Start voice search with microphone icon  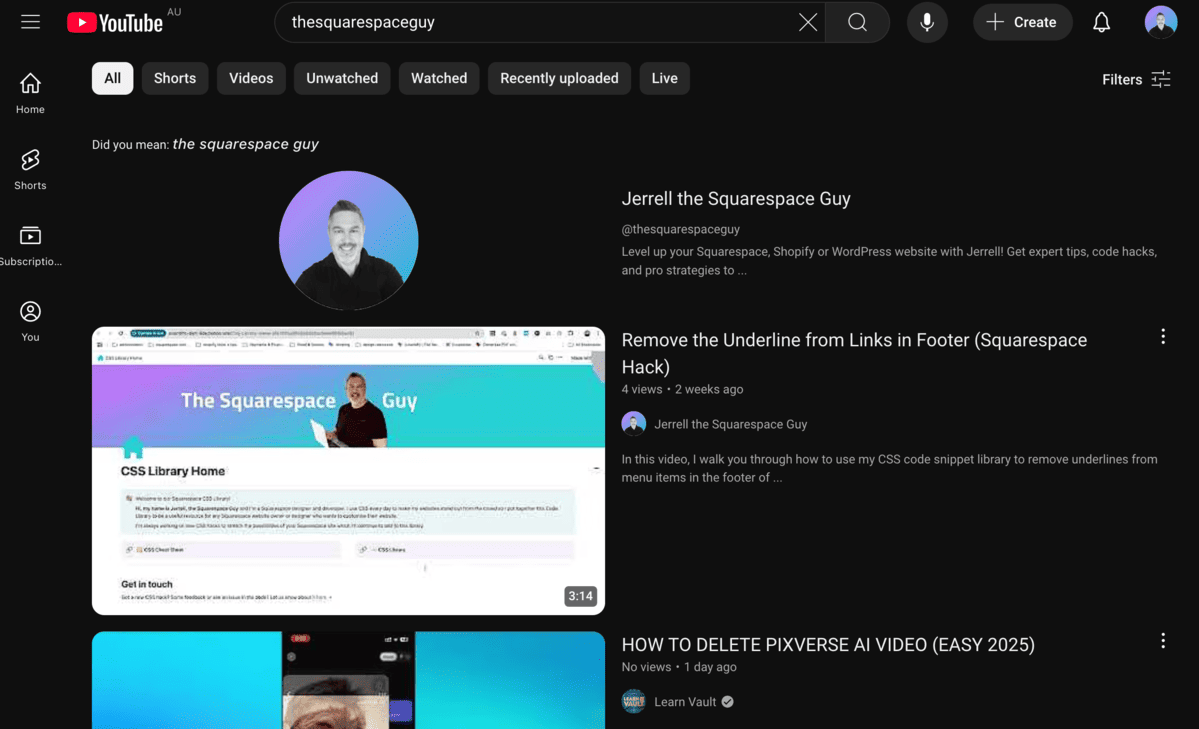click(927, 22)
